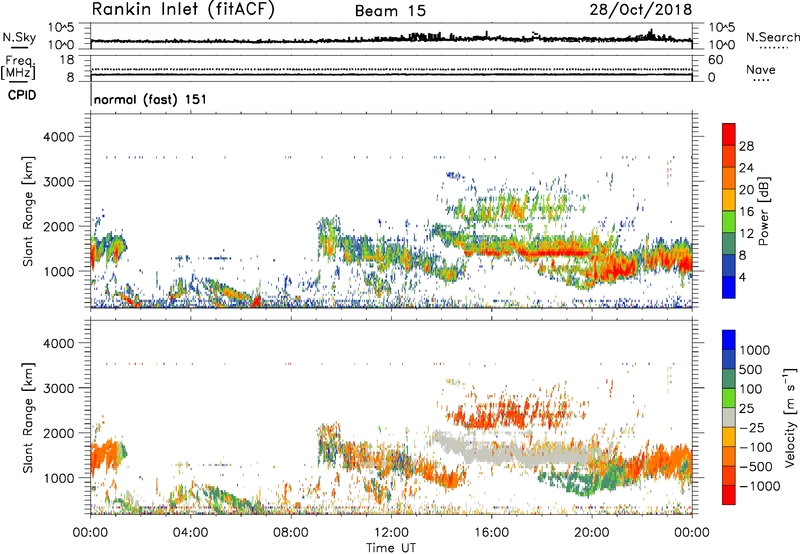Click the '20:00' time axis tick label
This screenshot has height=554, width=800.
tap(591, 533)
